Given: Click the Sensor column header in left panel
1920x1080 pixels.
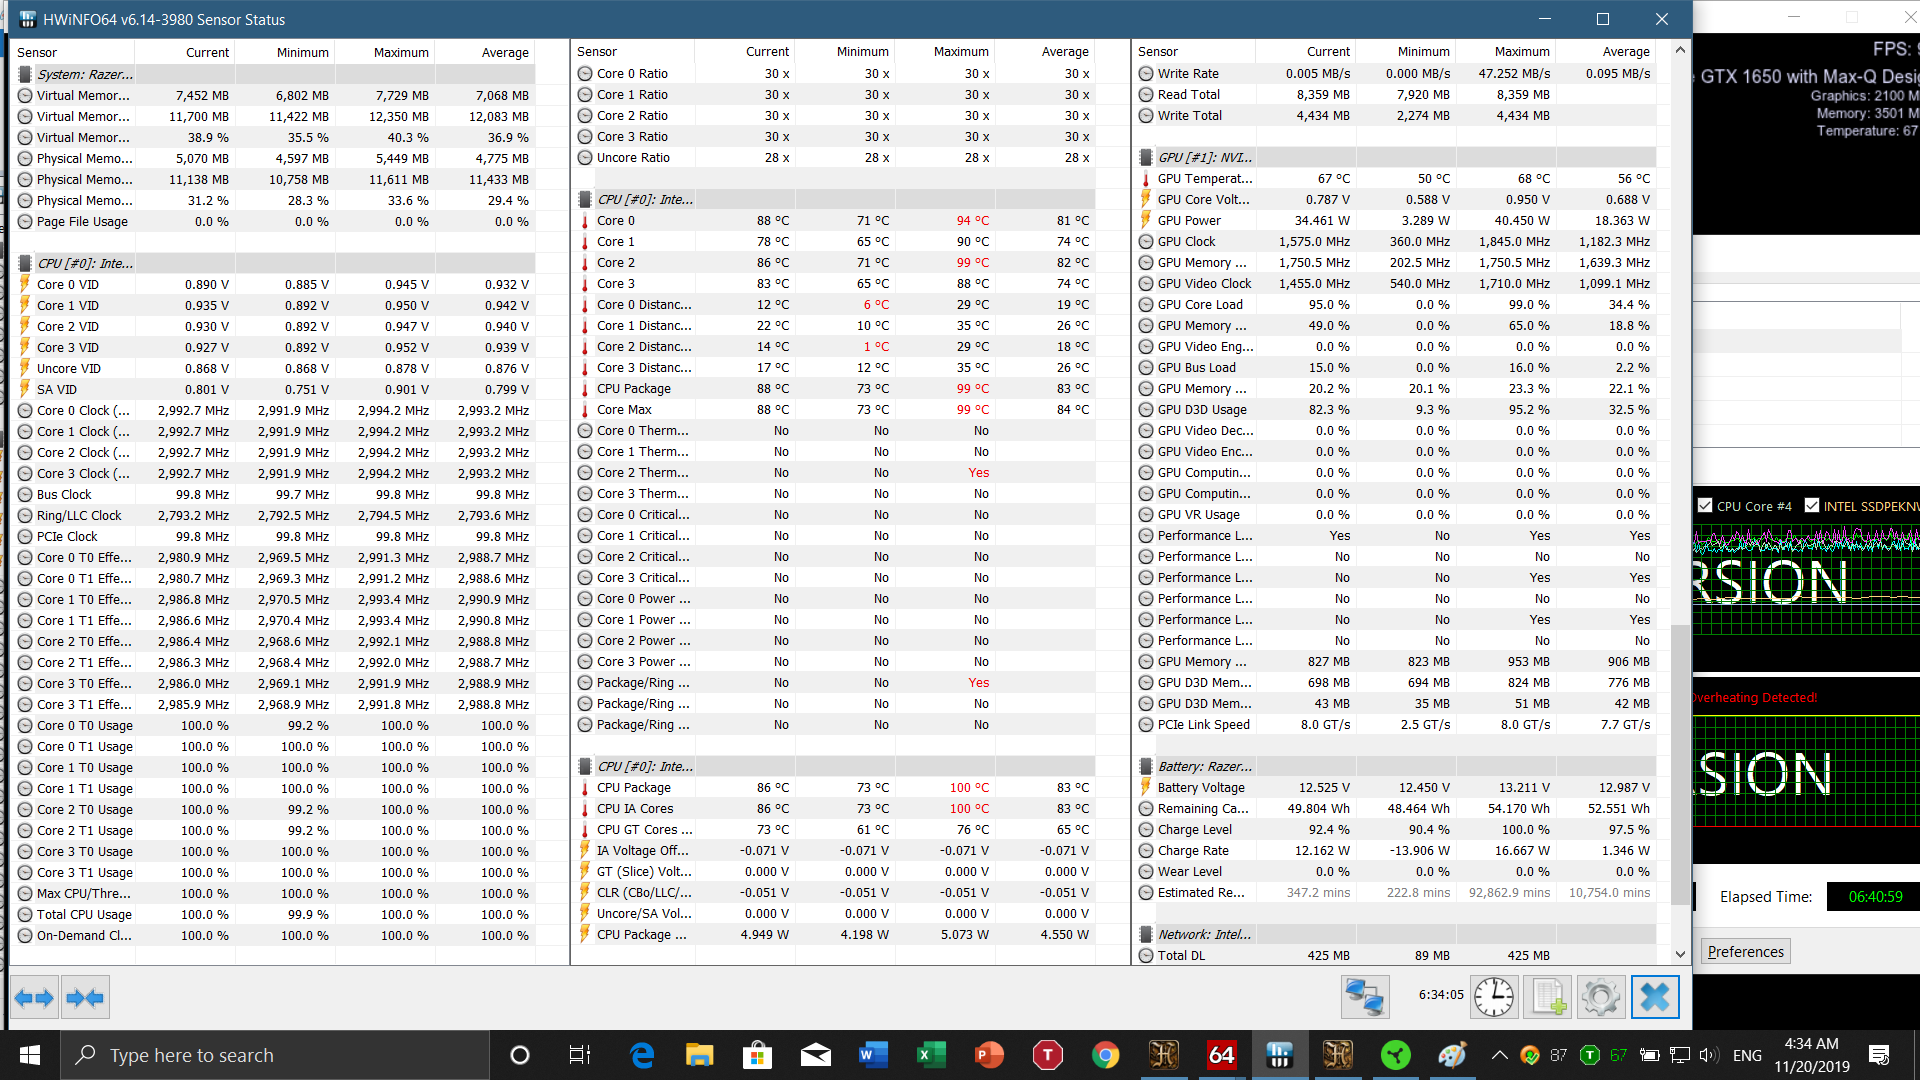Looking at the screenshot, I should 37,53.
